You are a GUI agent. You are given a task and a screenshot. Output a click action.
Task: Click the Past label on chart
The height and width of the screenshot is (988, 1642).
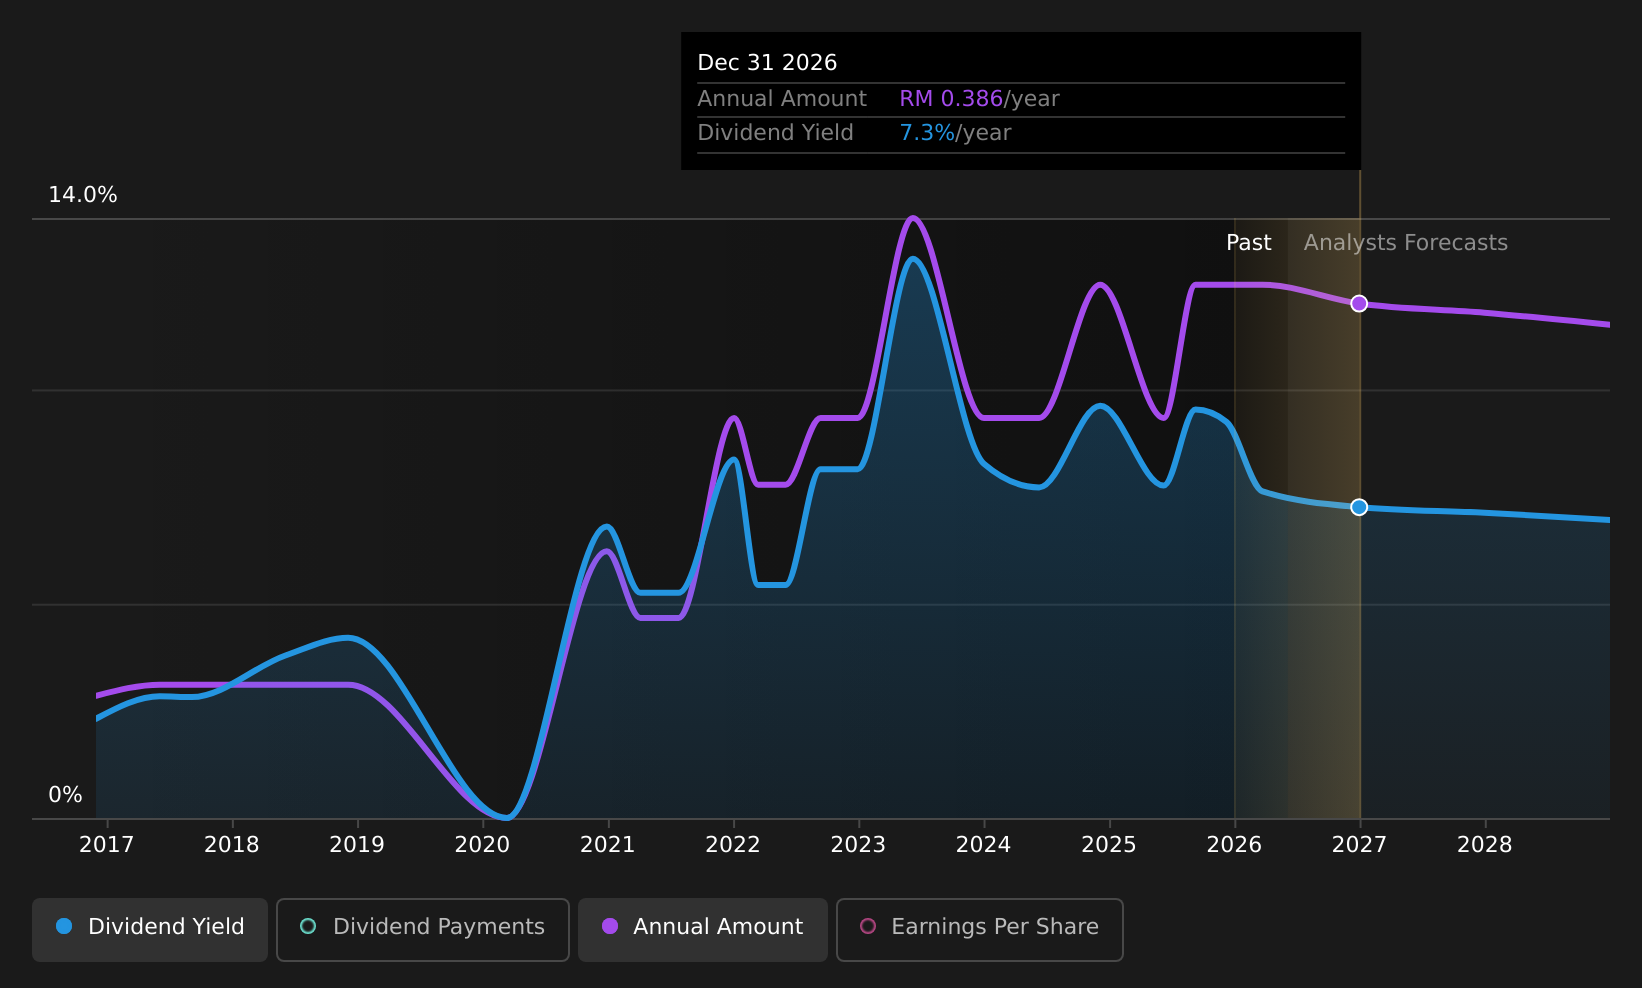click(x=1249, y=243)
